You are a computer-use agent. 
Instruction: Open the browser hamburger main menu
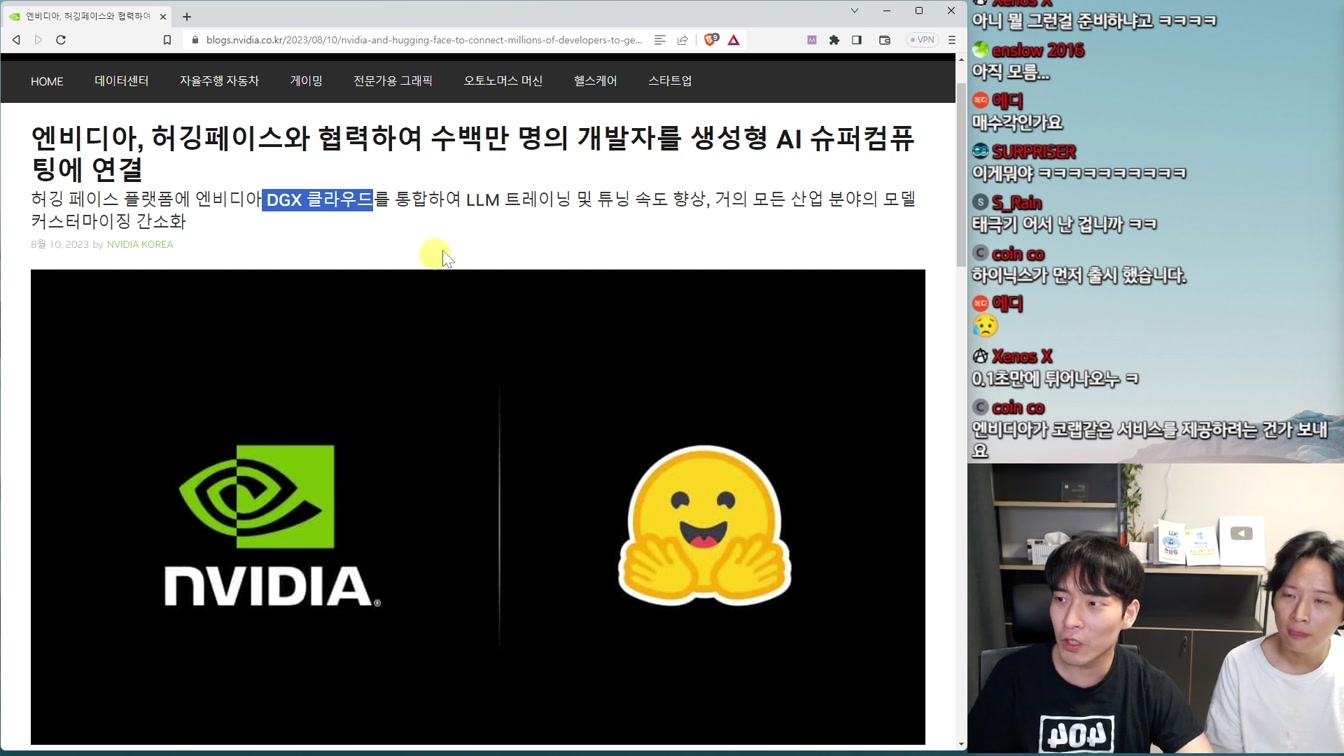coord(952,40)
